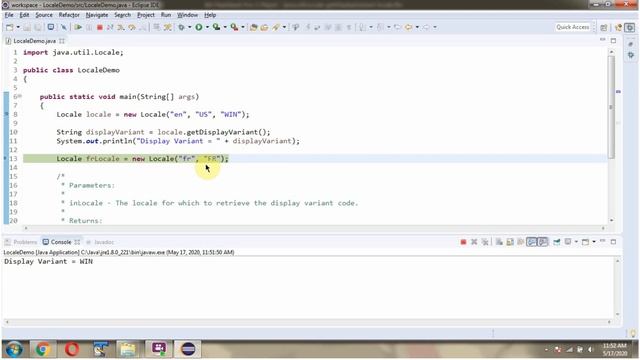The height and width of the screenshot is (360, 640).
Task: Expand the Debug configurations dropdown arrow
Action: (189, 27)
